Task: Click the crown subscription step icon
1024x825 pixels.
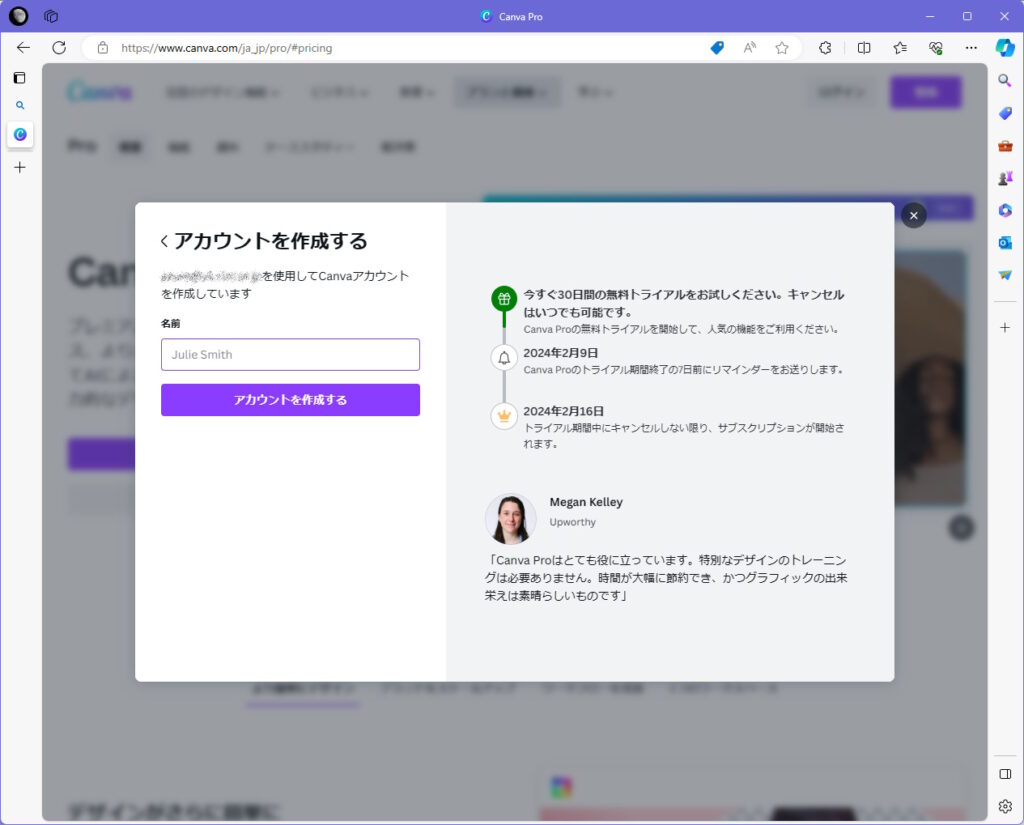Action: (504, 416)
